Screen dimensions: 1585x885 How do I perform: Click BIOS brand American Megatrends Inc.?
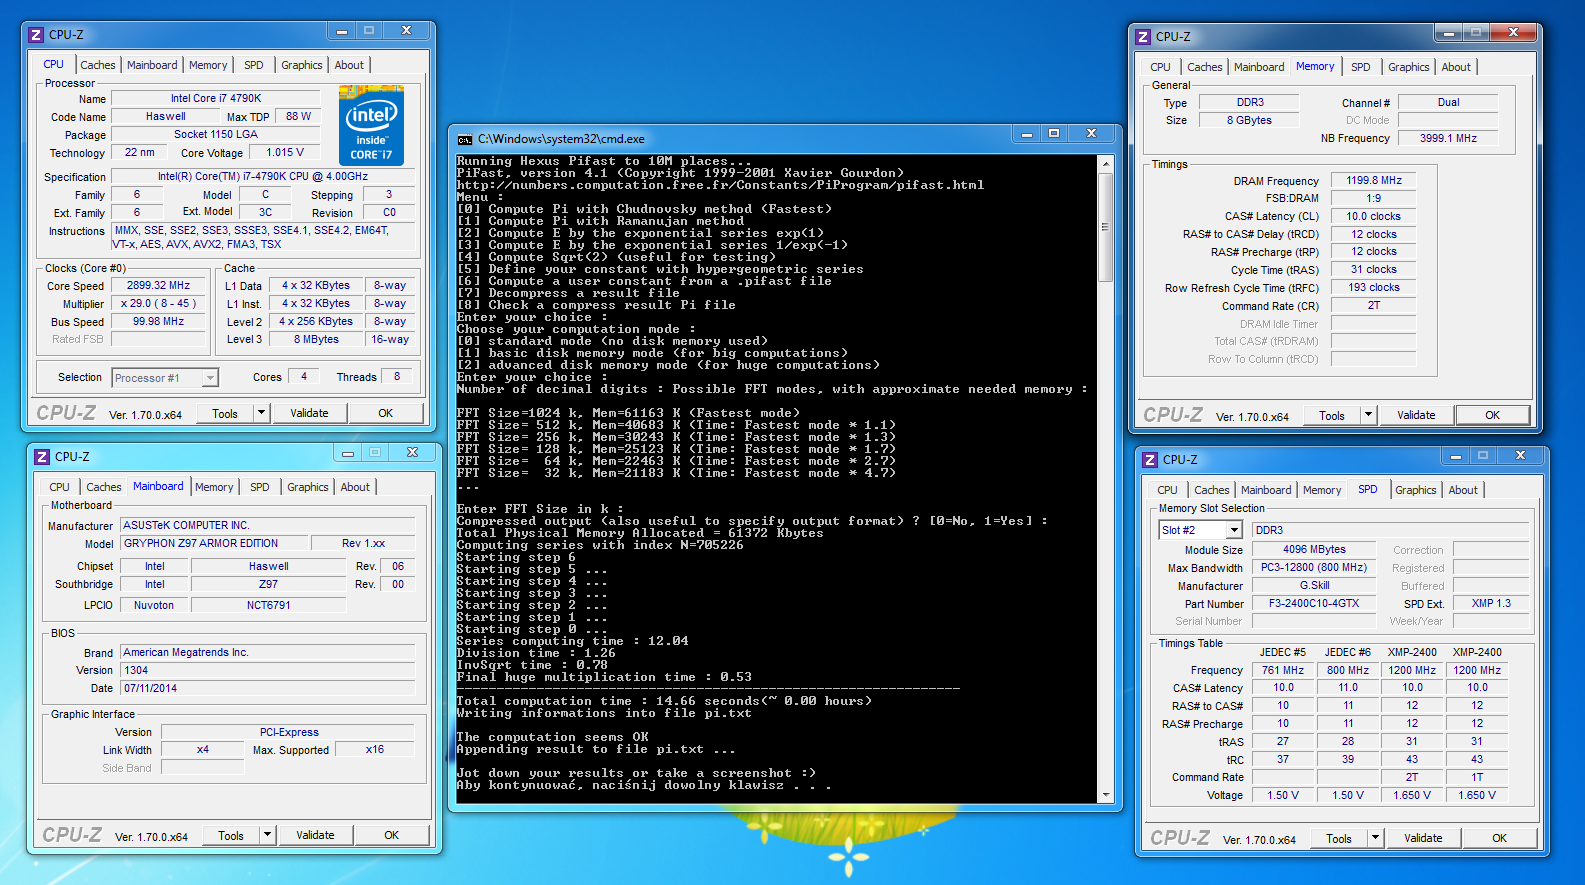[x=268, y=652]
